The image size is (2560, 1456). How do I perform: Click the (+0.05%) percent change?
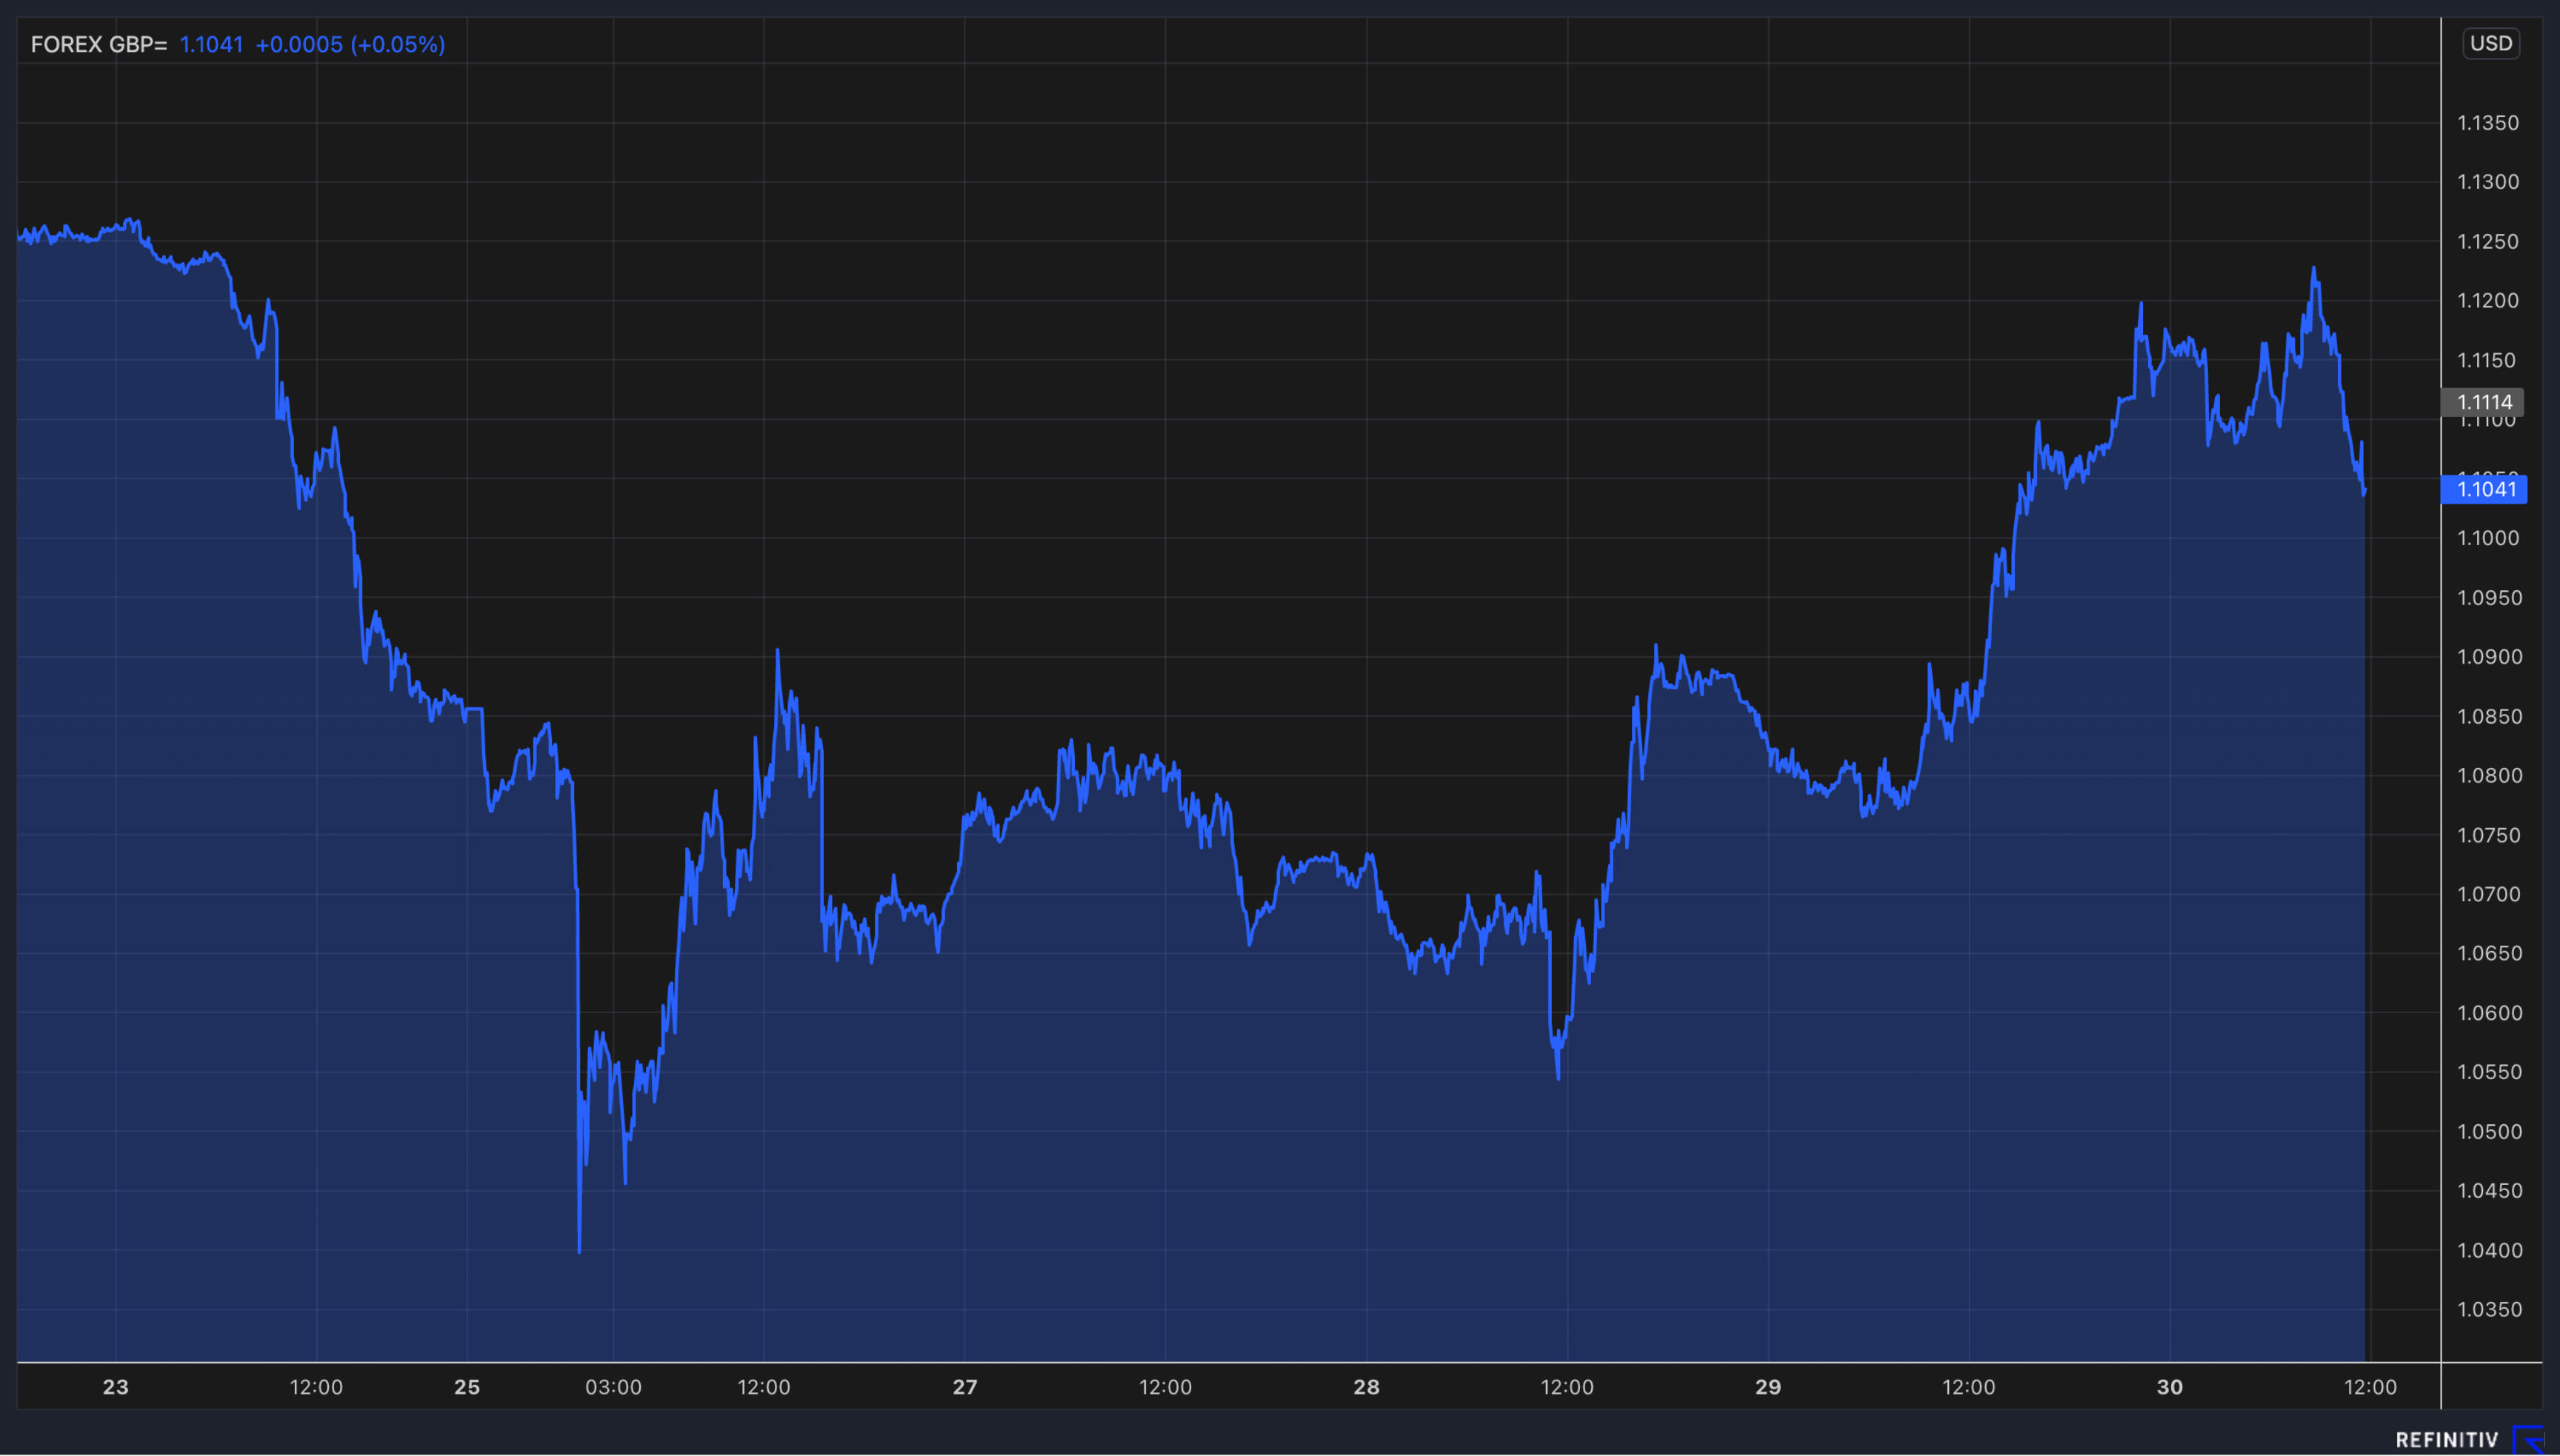point(398,45)
